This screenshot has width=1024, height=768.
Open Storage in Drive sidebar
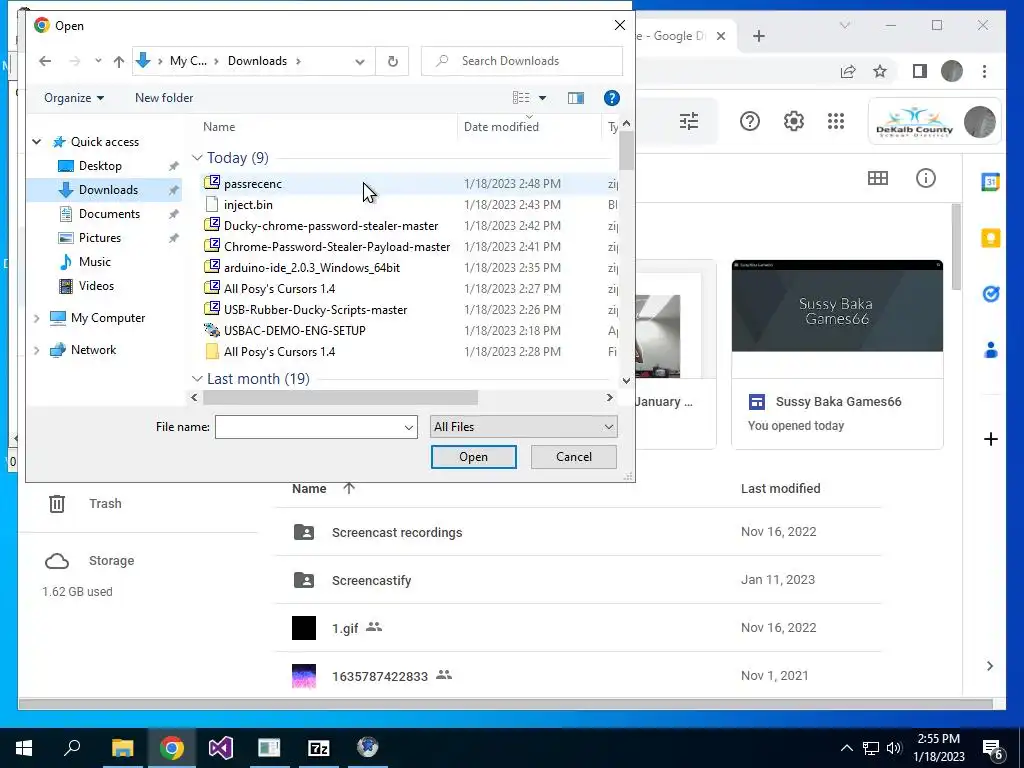pyautogui.click(x=111, y=561)
